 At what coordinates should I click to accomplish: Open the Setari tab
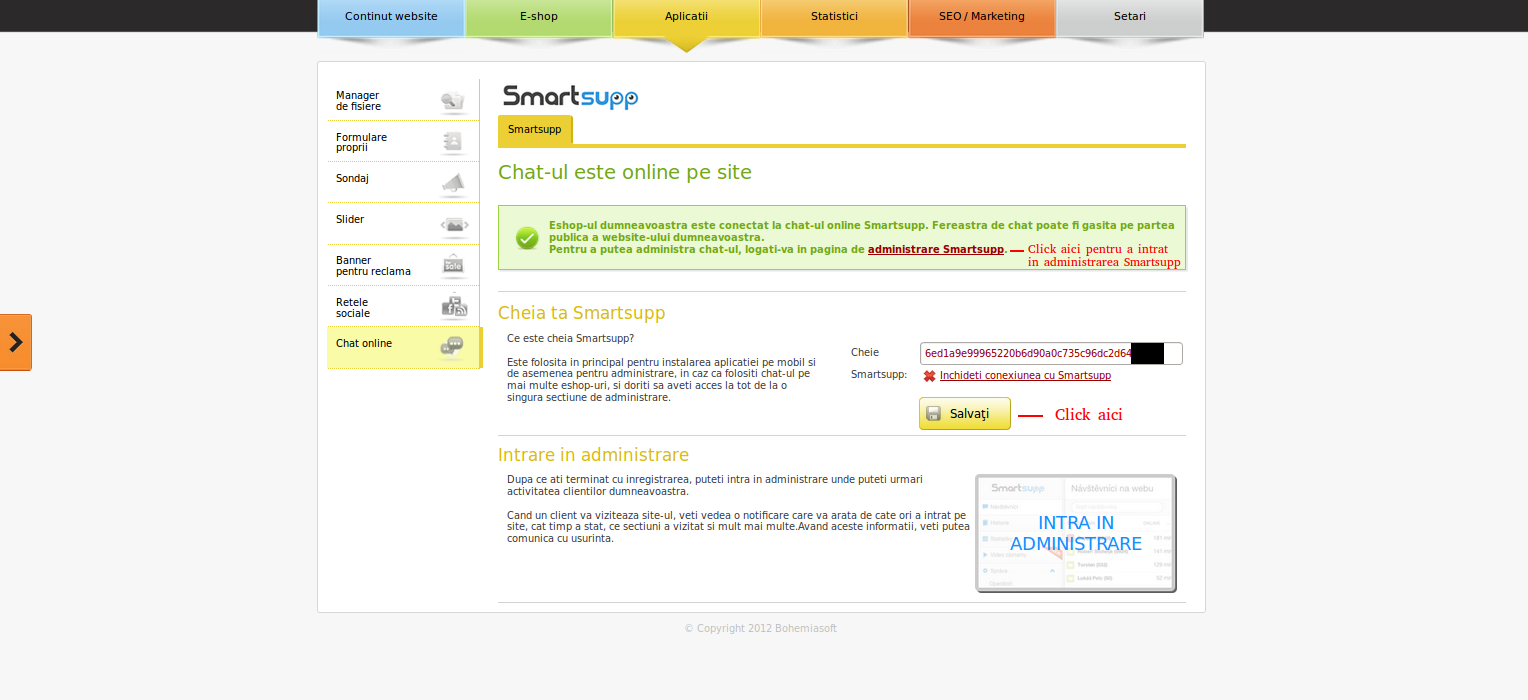[1130, 17]
